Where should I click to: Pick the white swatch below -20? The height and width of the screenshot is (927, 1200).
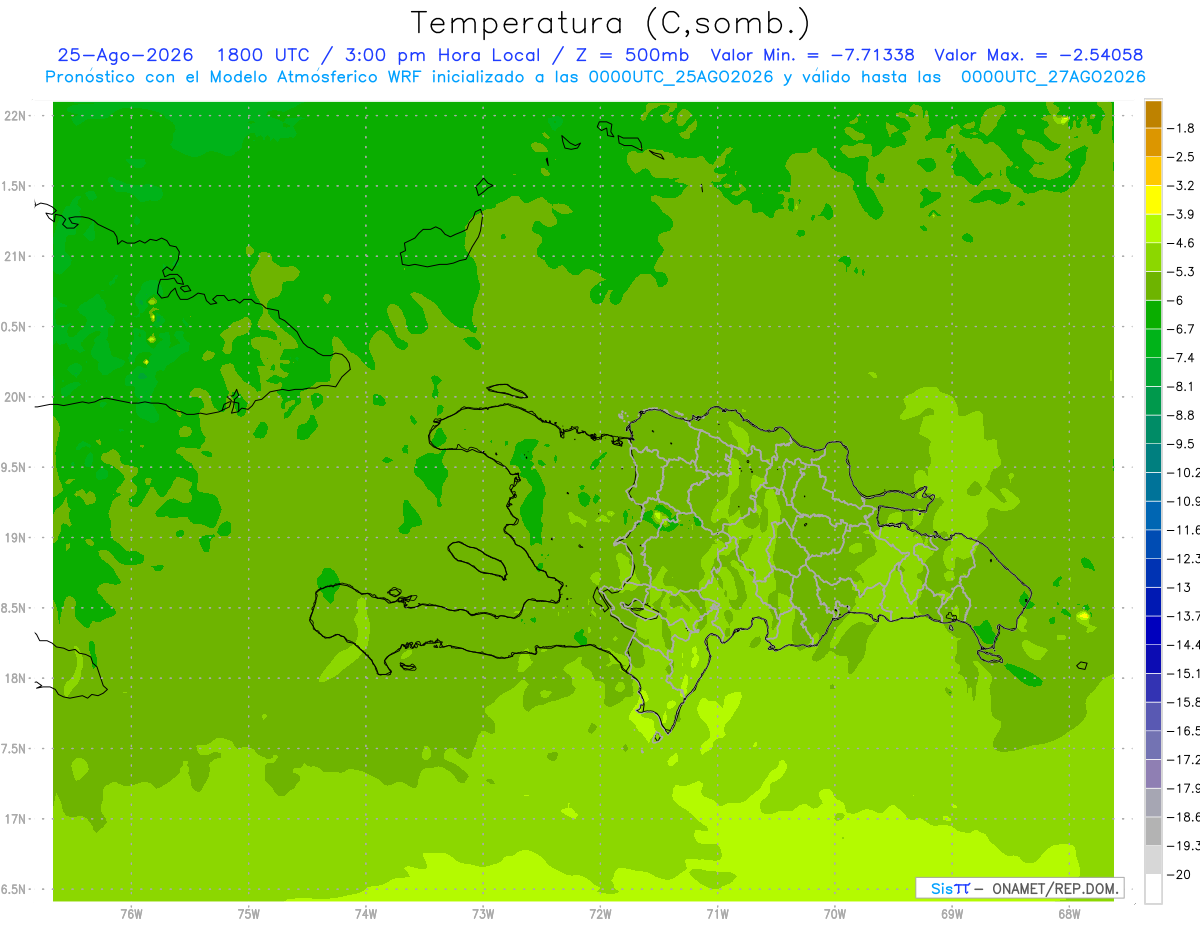pos(1153,888)
